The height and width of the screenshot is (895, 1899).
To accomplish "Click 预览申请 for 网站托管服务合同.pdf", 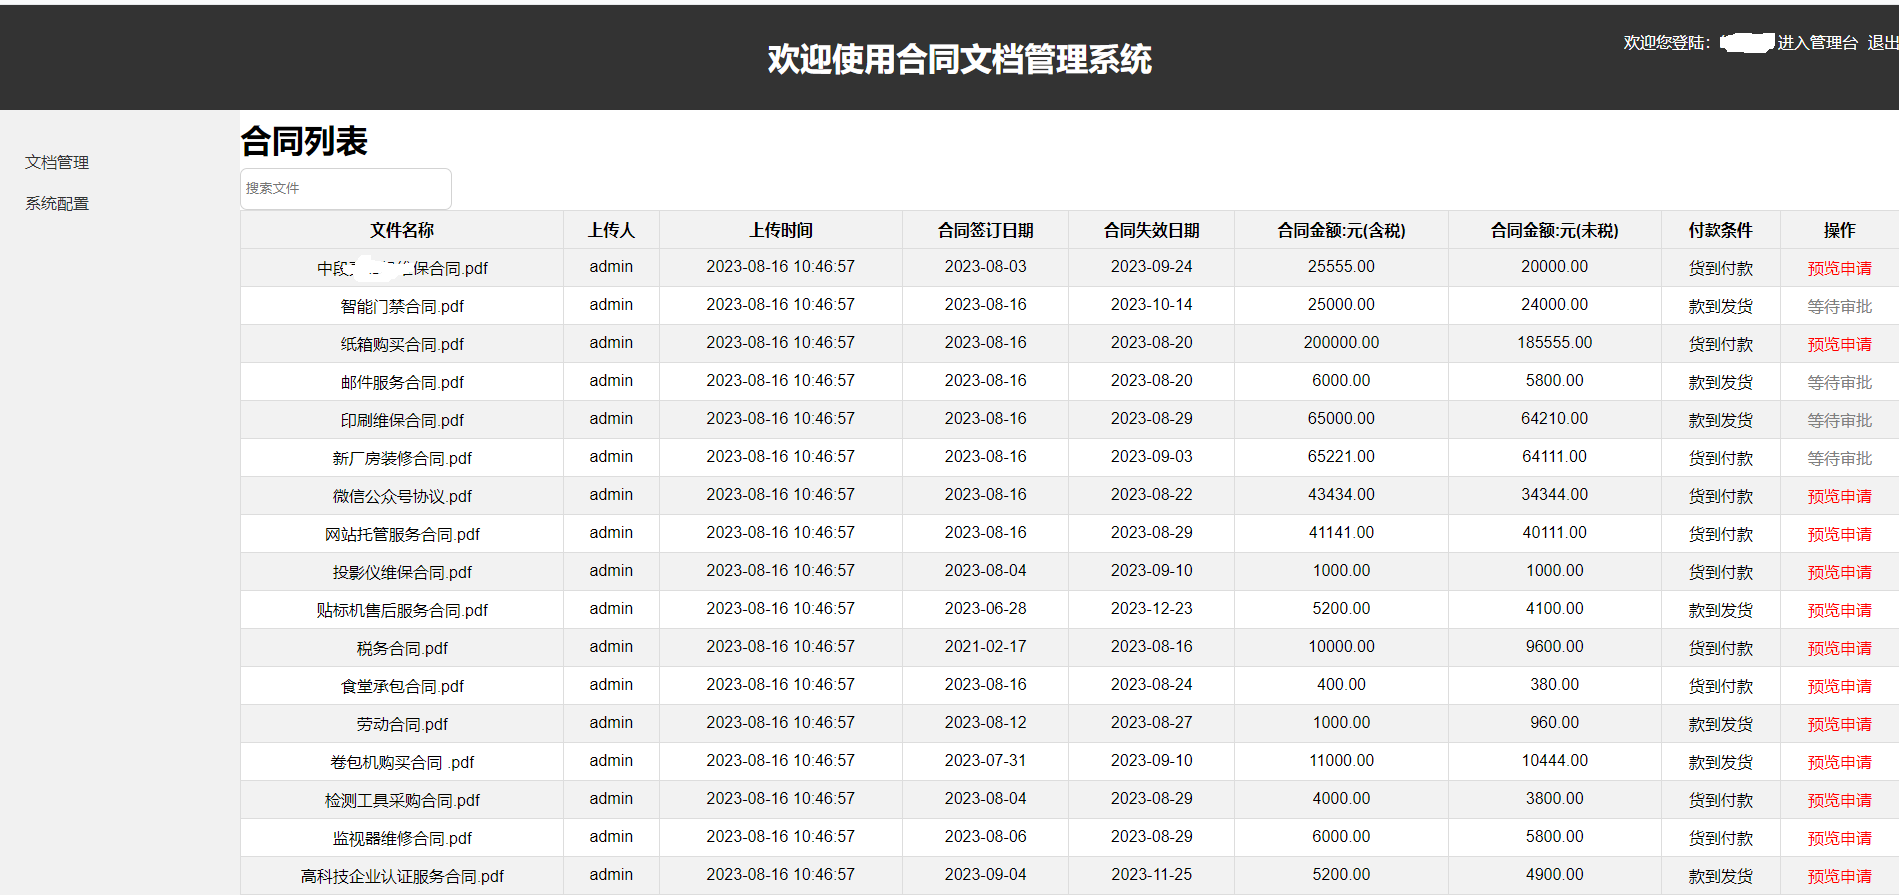I will click(x=1839, y=534).
